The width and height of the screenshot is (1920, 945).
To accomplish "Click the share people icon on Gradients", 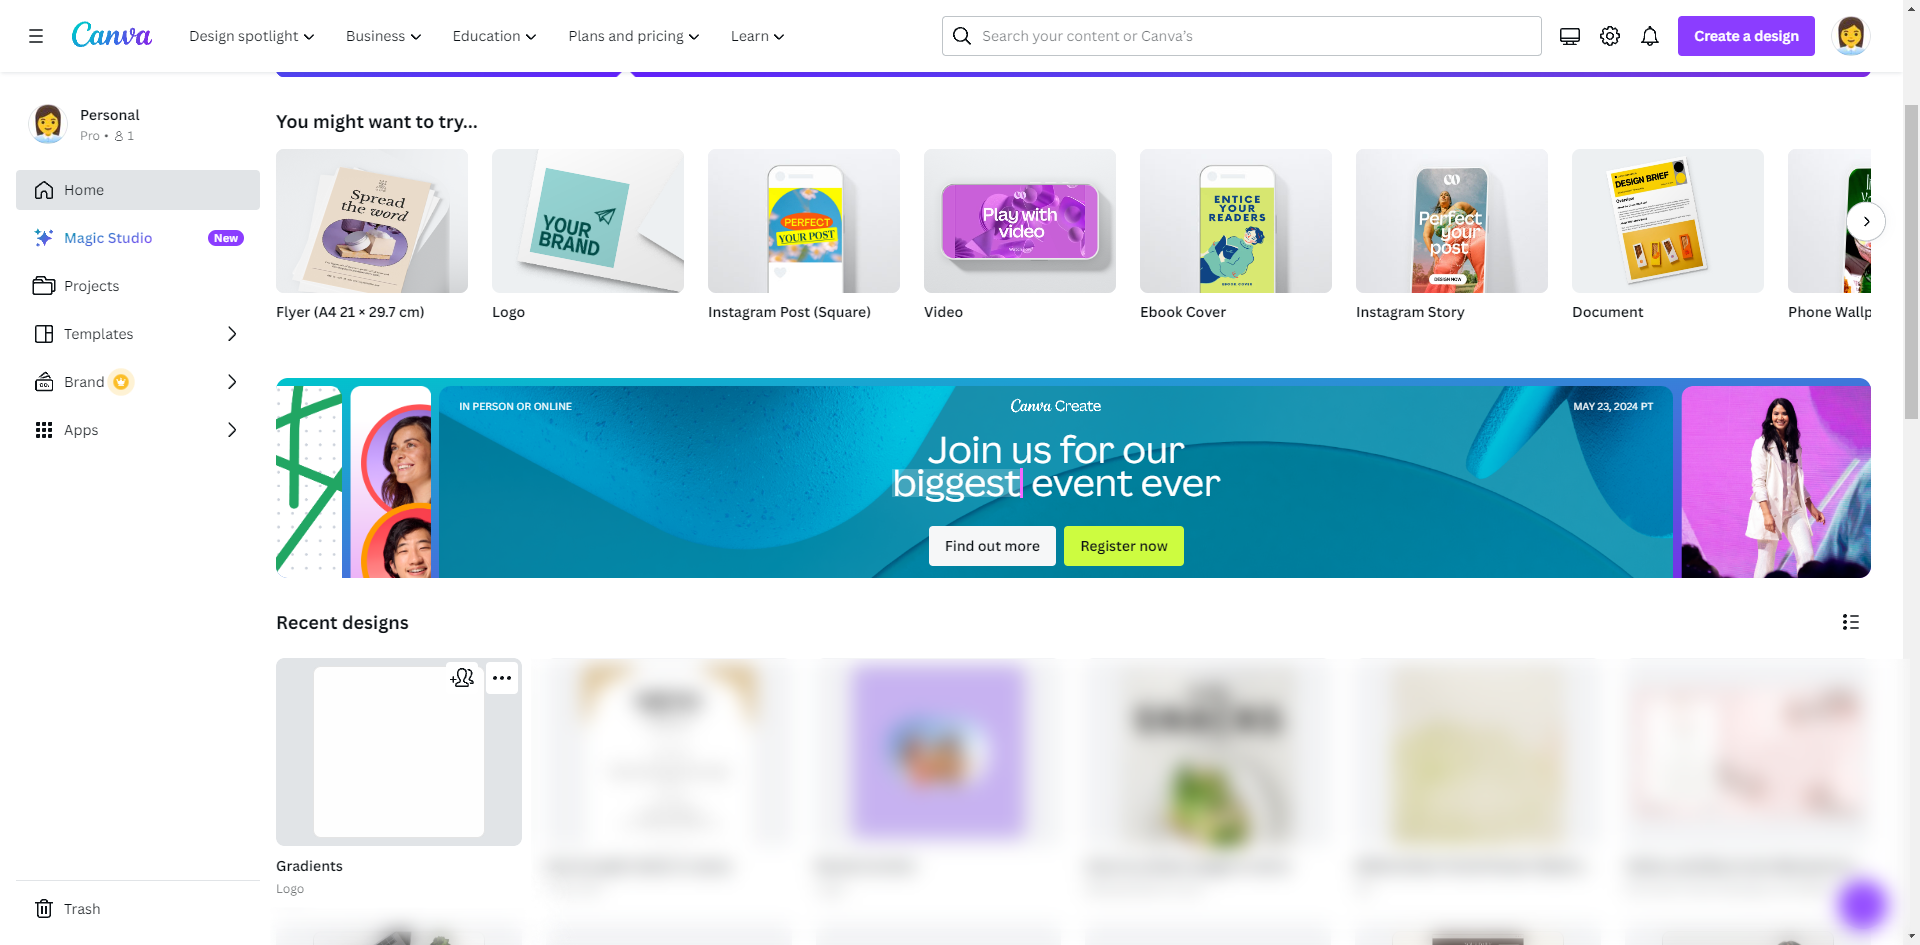I will [462, 678].
